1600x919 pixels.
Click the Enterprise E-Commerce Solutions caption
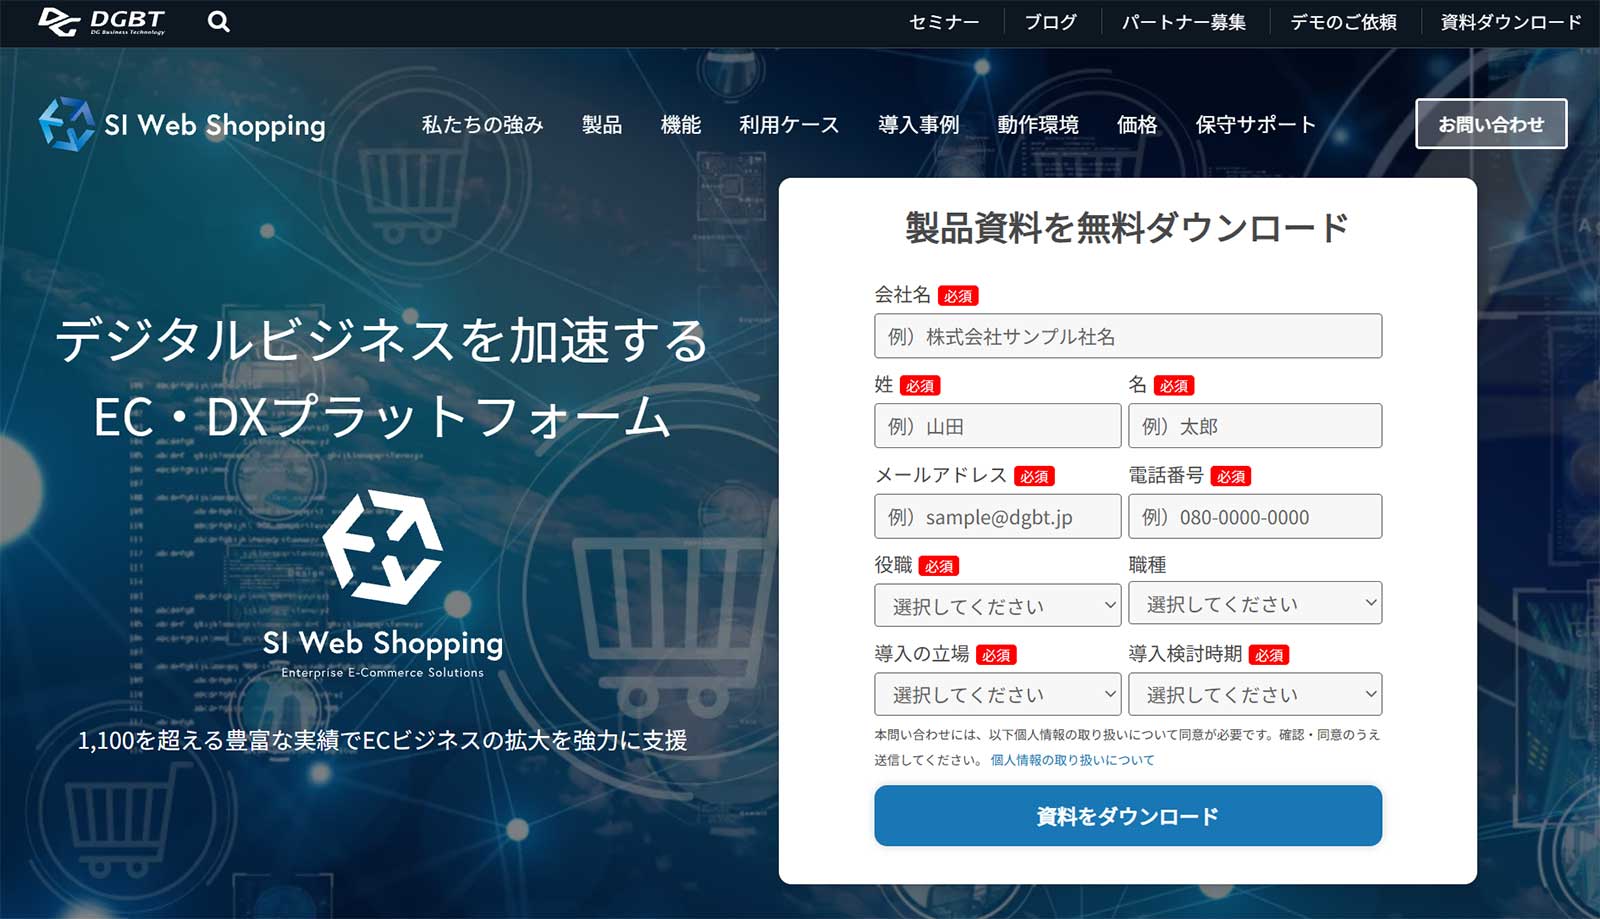pyautogui.click(x=382, y=673)
